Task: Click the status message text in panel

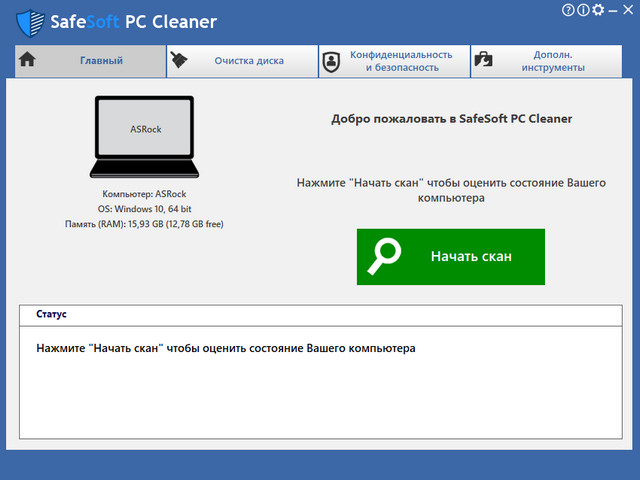Action: pyautogui.click(x=225, y=349)
